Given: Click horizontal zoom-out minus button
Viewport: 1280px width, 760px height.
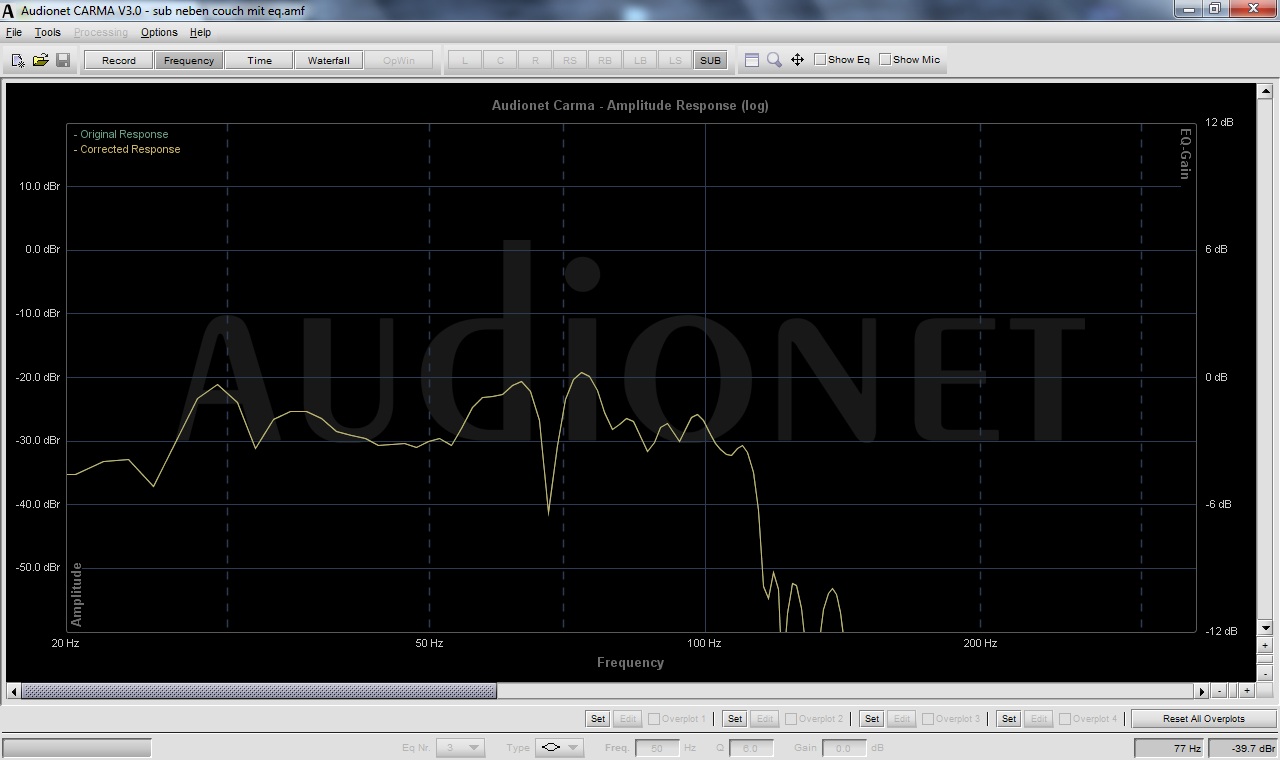Looking at the screenshot, I should tap(1219, 691).
